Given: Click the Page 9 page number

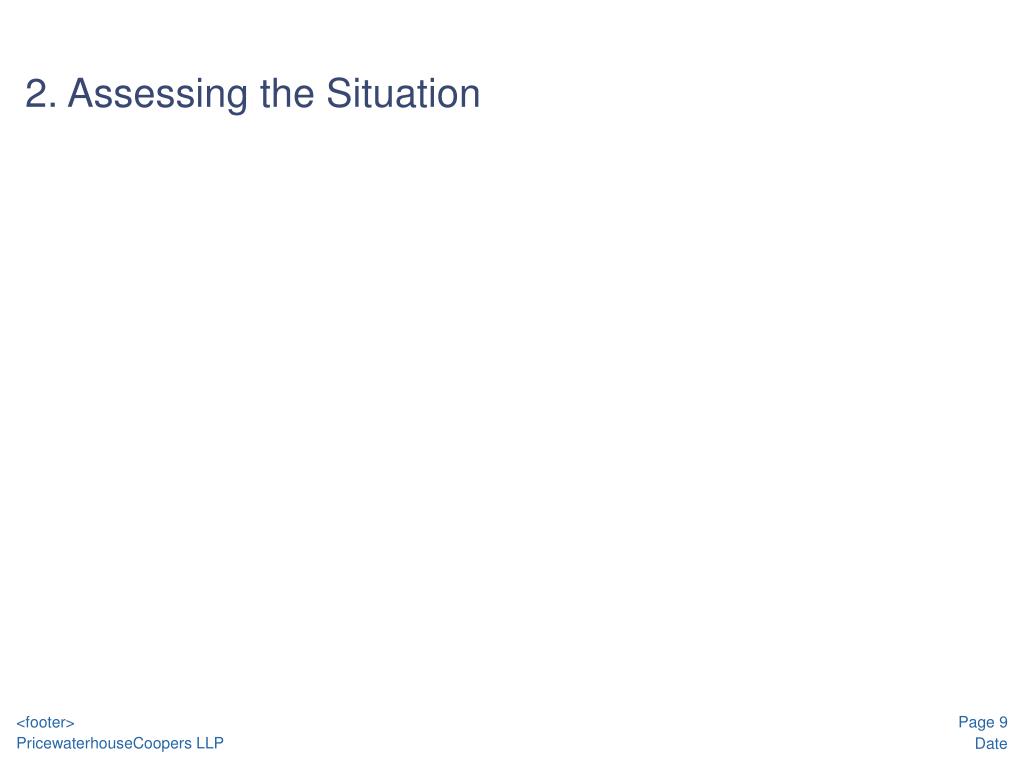Looking at the screenshot, I should (x=983, y=722).
